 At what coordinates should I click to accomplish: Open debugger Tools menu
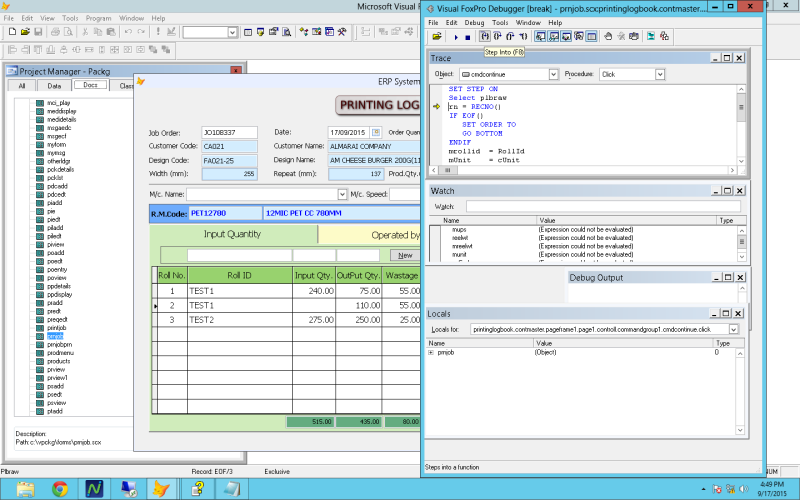[500, 22]
